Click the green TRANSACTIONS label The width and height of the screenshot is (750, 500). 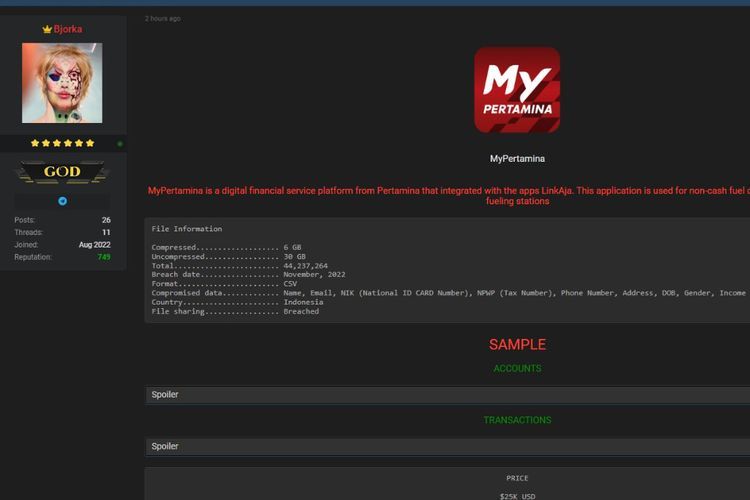click(517, 420)
